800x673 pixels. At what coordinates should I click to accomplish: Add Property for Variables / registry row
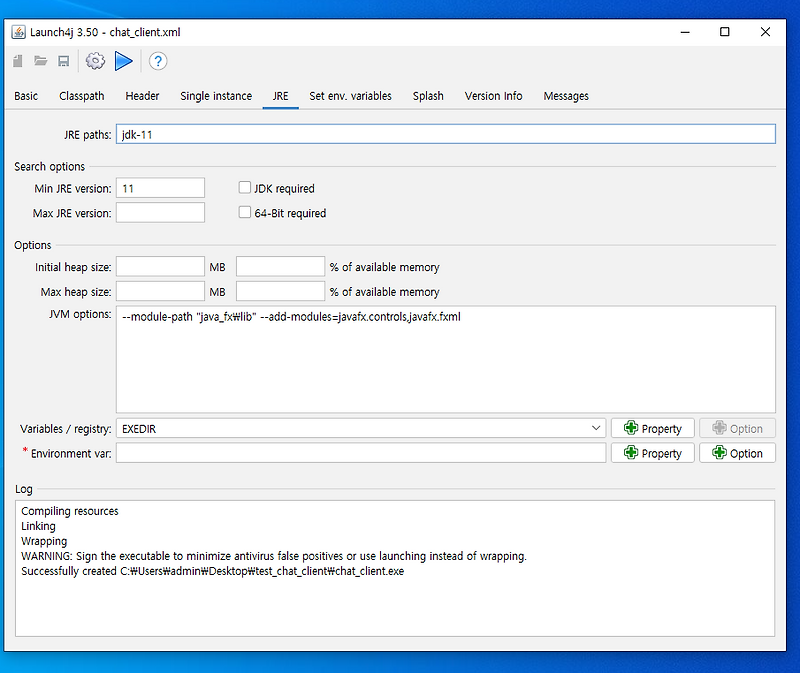point(653,428)
